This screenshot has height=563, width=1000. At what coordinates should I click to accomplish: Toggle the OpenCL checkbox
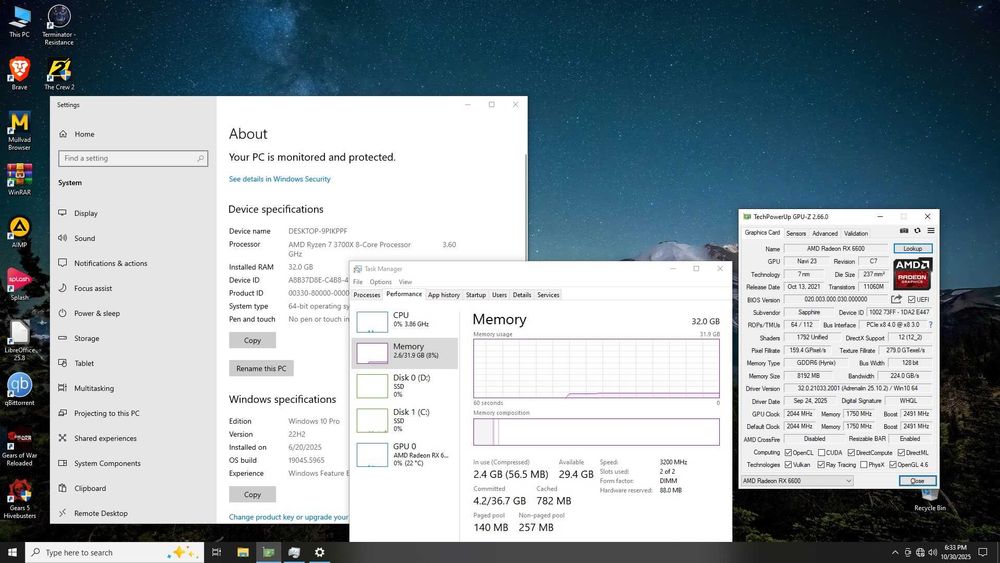click(x=788, y=452)
